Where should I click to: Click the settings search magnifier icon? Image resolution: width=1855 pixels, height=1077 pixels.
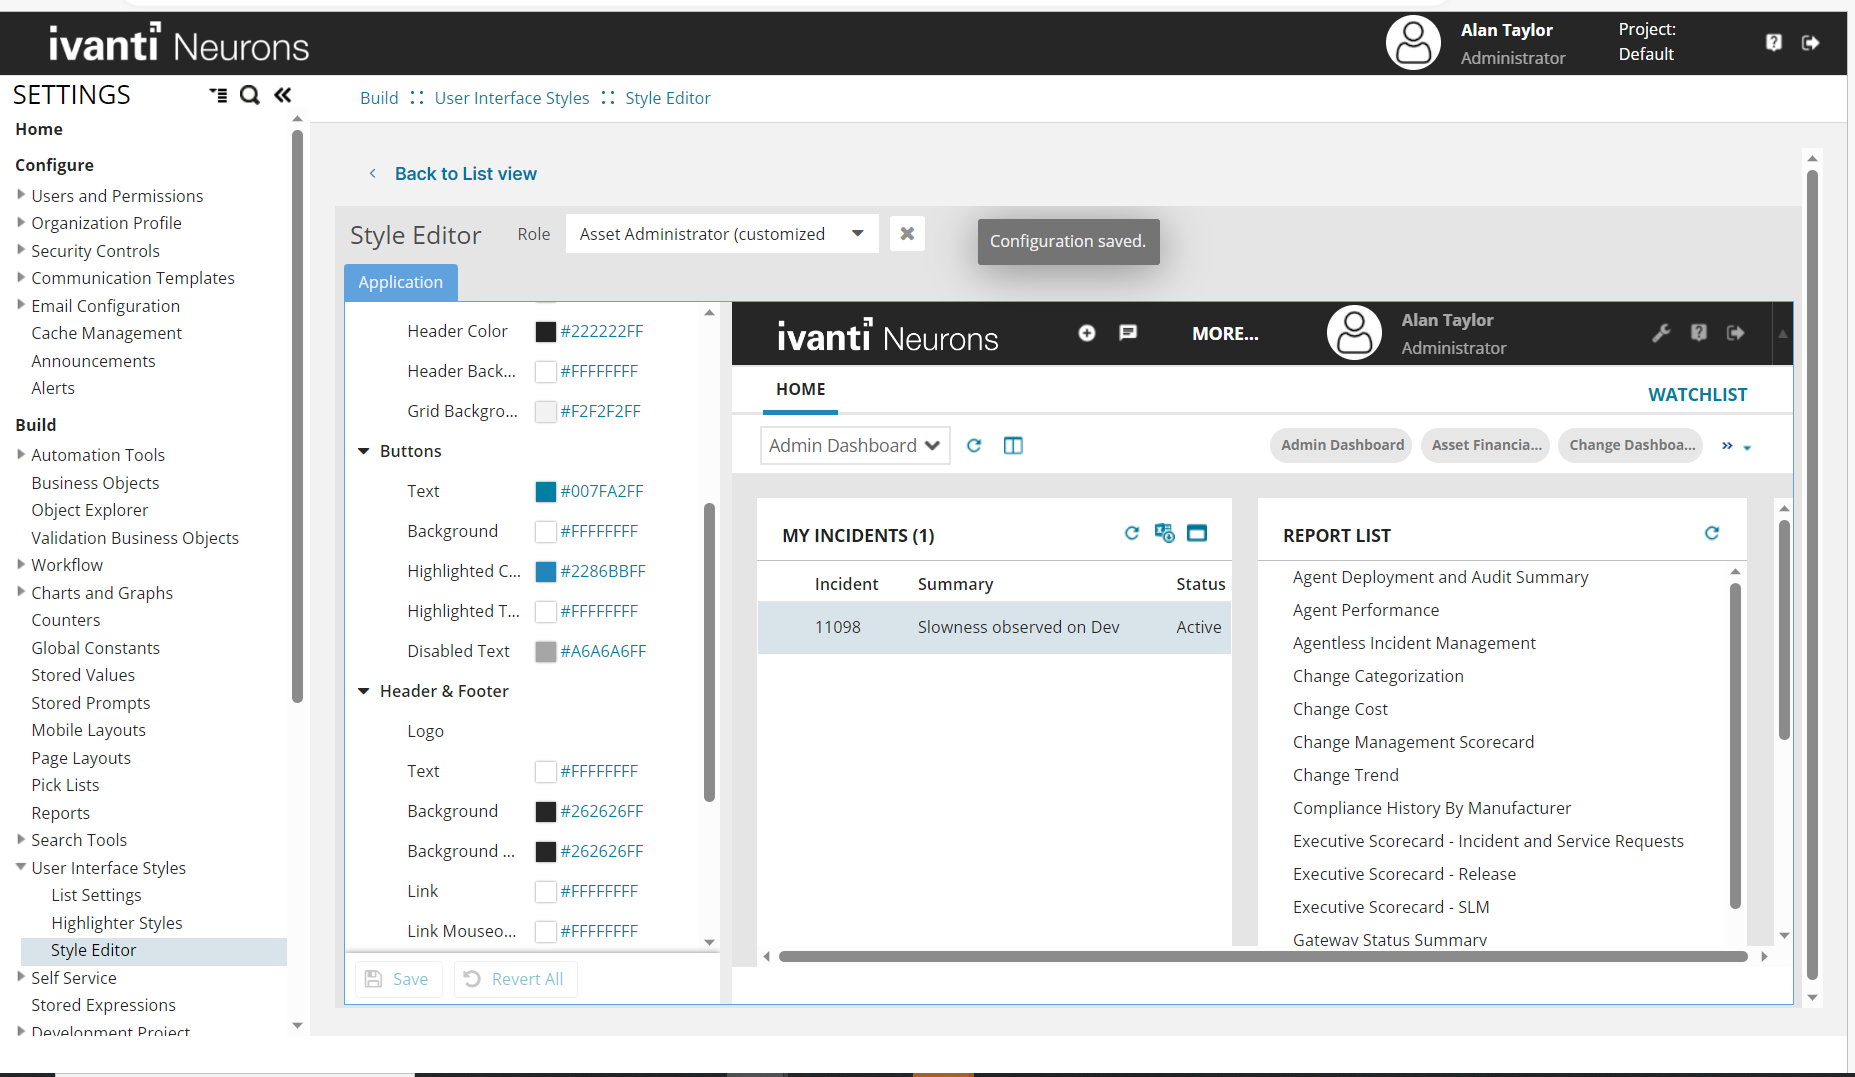point(250,95)
